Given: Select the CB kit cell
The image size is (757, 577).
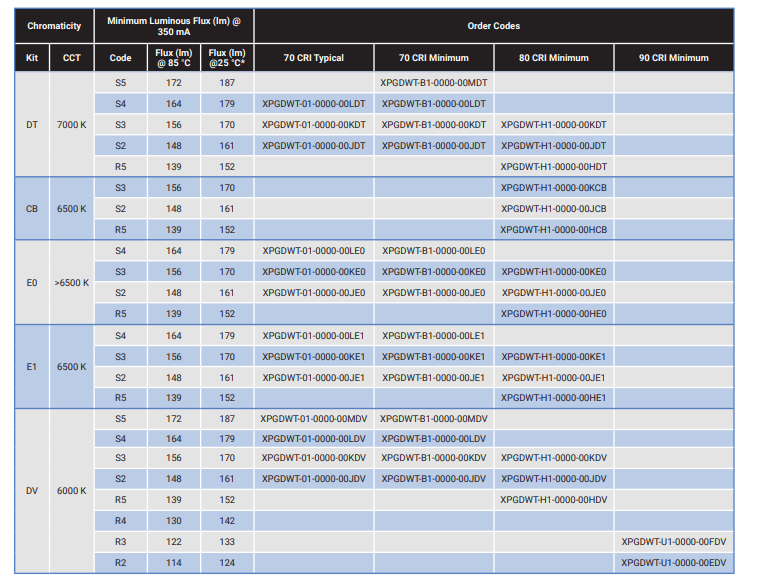Looking at the screenshot, I should click(32, 209).
